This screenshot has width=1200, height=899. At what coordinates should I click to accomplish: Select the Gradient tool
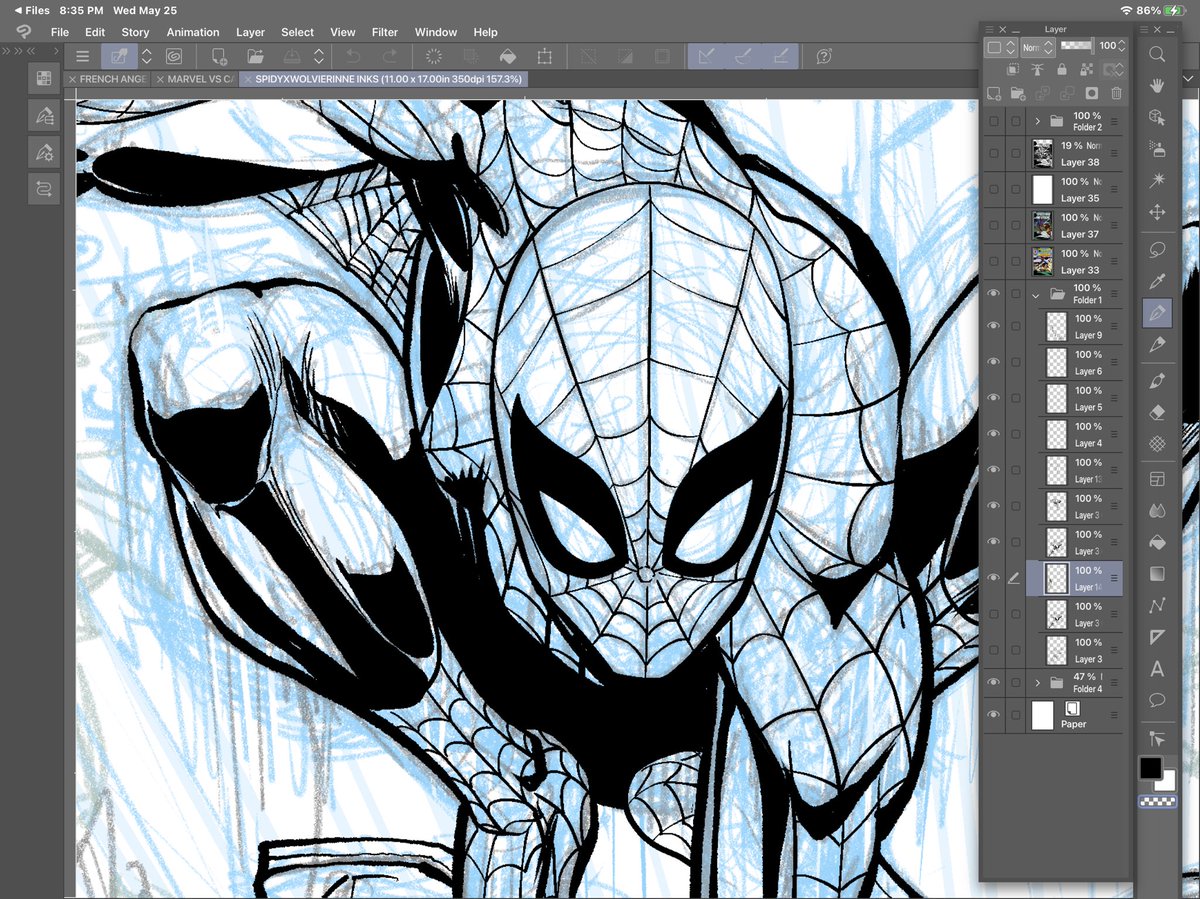tap(1157, 574)
